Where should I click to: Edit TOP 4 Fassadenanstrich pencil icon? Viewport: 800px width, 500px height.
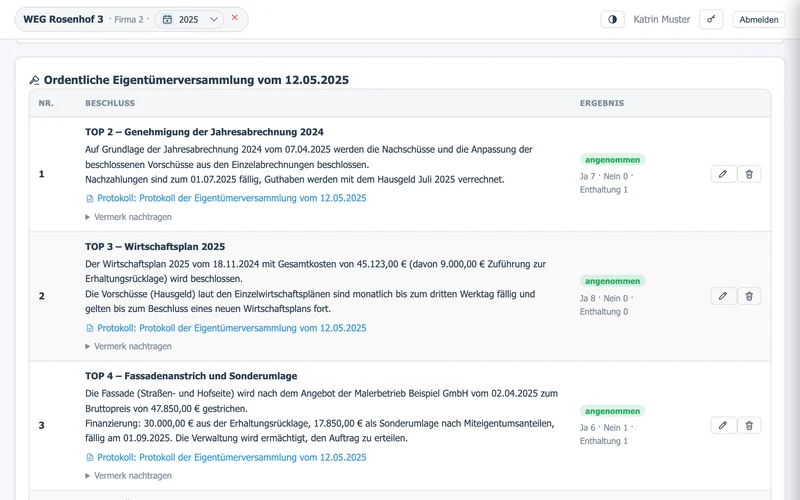723,425
